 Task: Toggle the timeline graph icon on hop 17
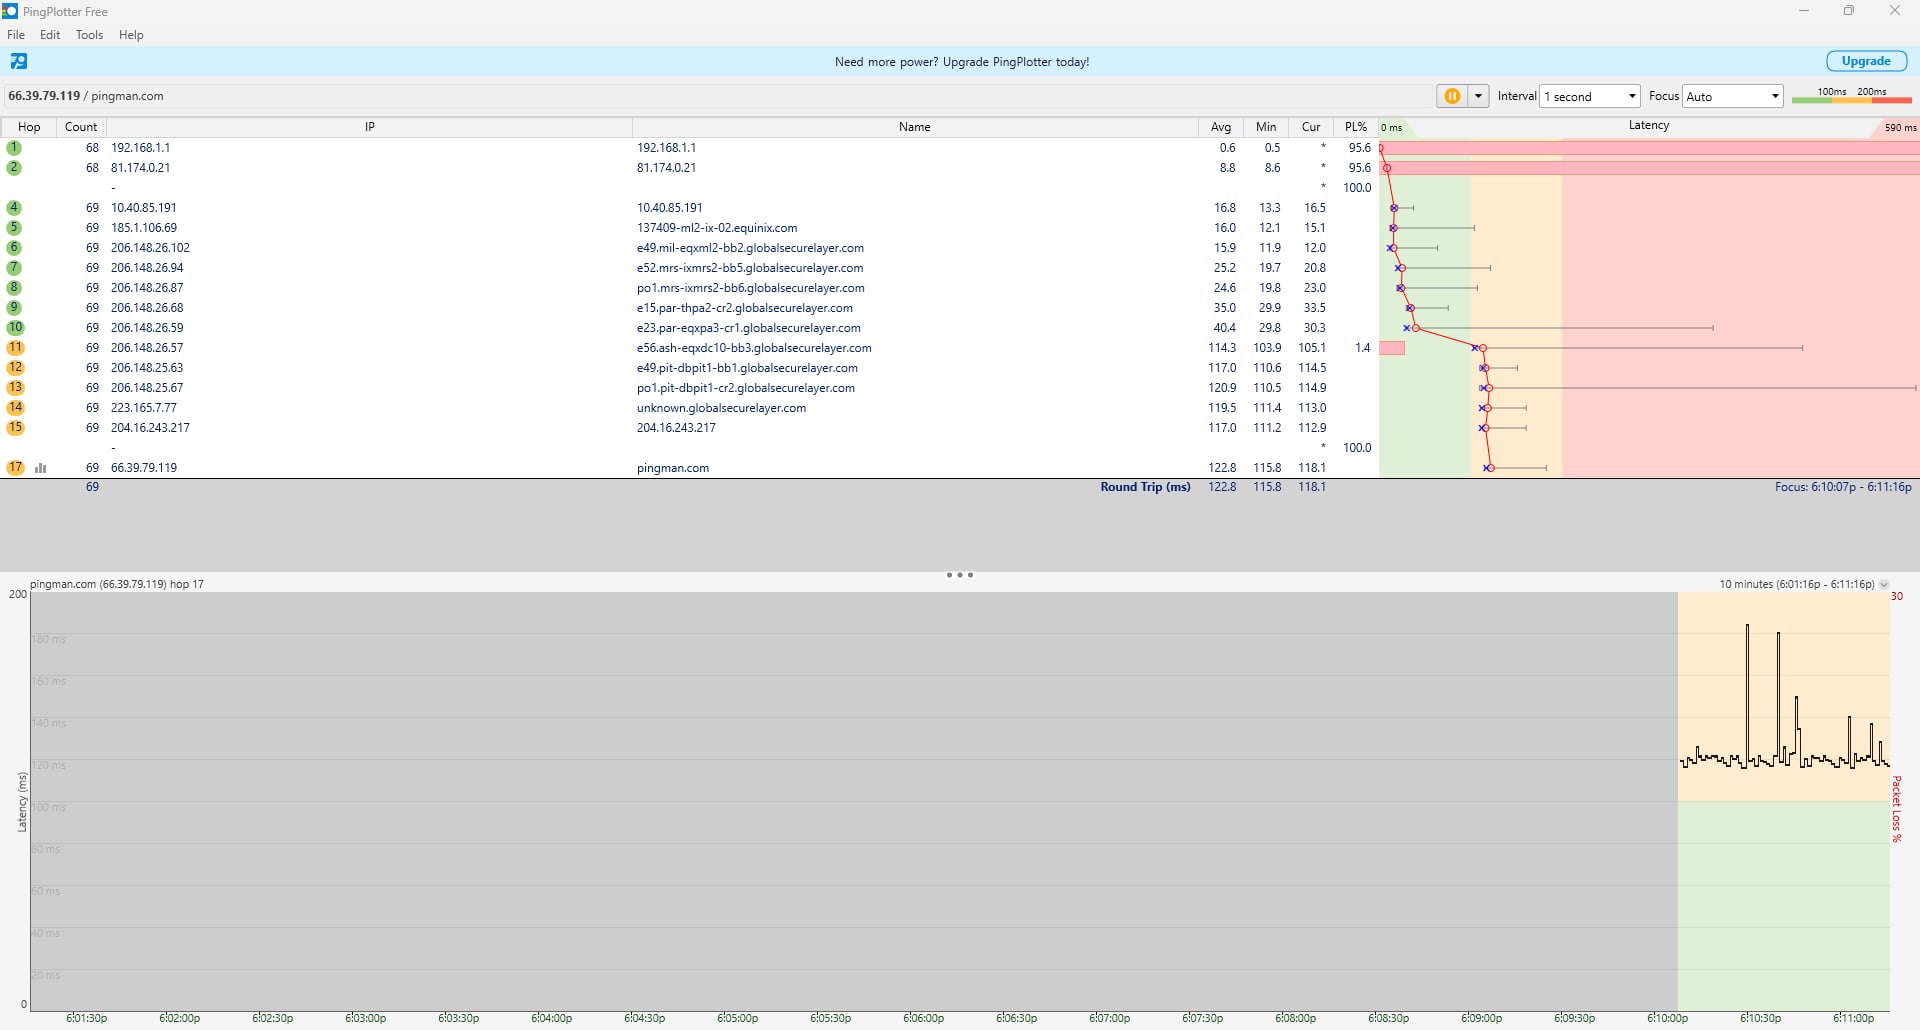pos(41,468)
